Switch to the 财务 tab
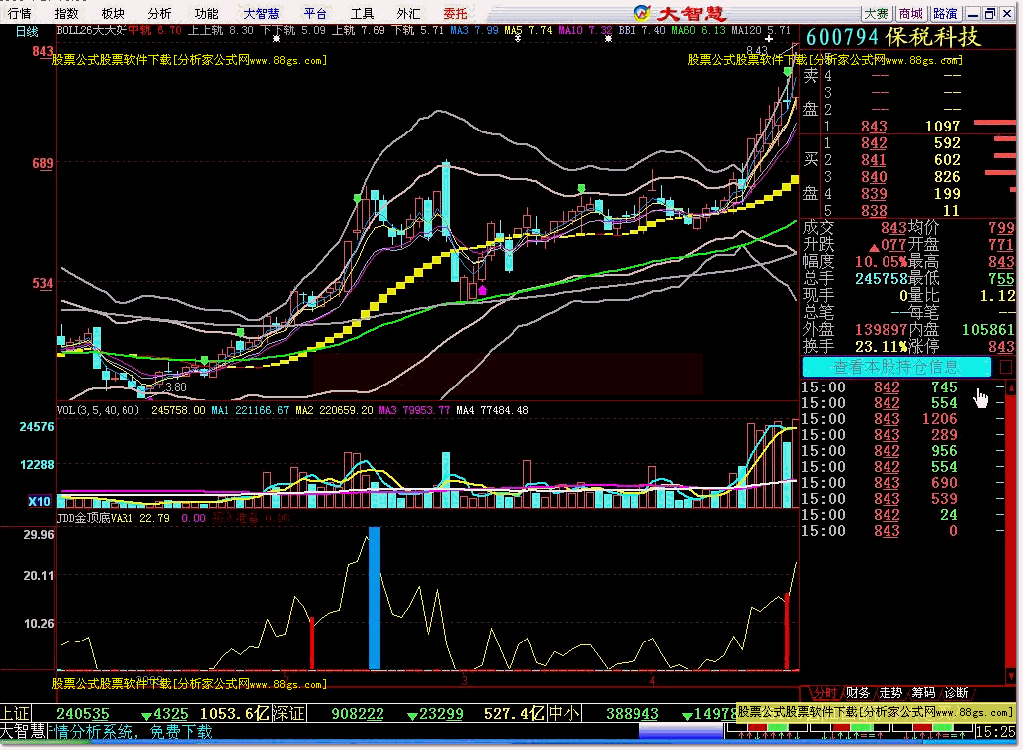 [x=858, y=693]
